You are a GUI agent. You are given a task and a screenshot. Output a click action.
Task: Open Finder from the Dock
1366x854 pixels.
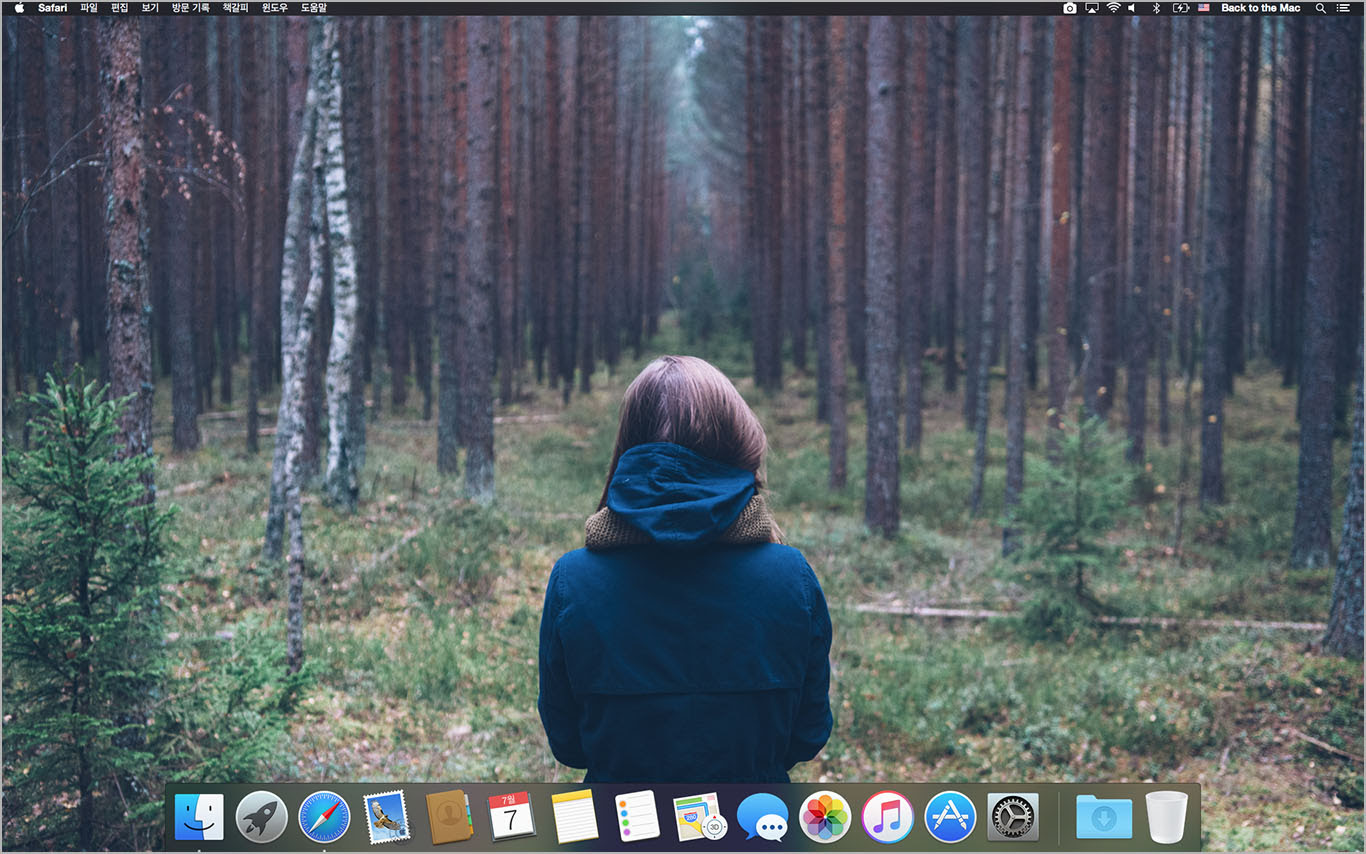click(x=199, y=817)
